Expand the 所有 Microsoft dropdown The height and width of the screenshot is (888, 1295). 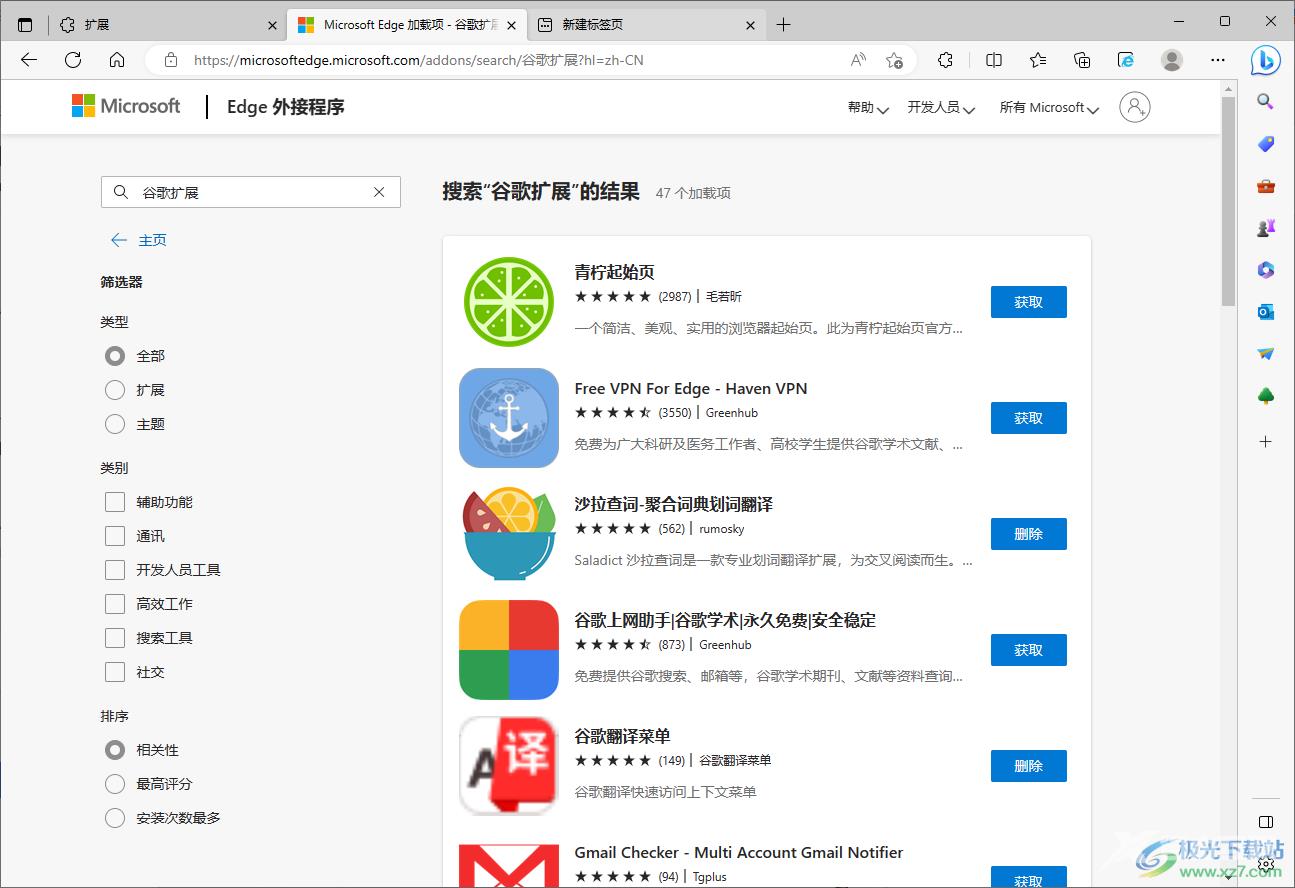click(1049, 107)
